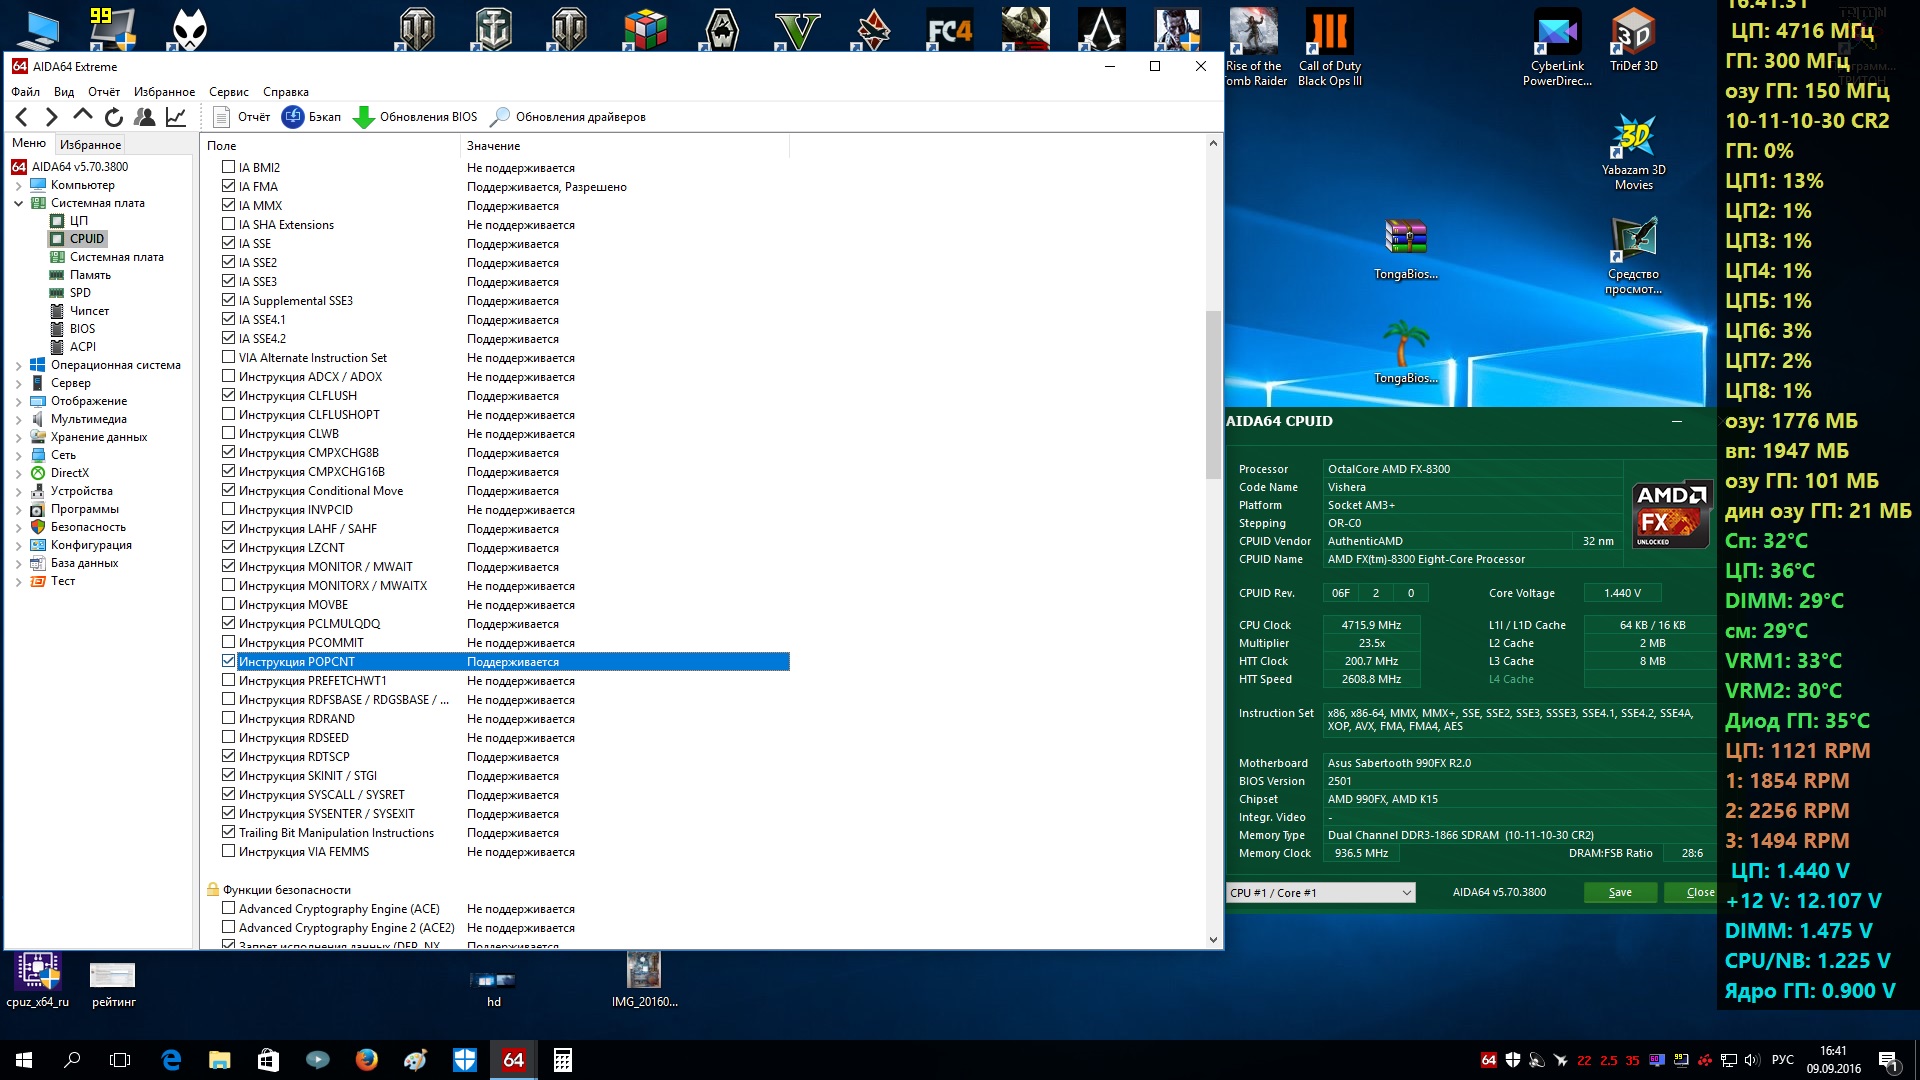Click the Обновления BIOS green arrow

364,117
